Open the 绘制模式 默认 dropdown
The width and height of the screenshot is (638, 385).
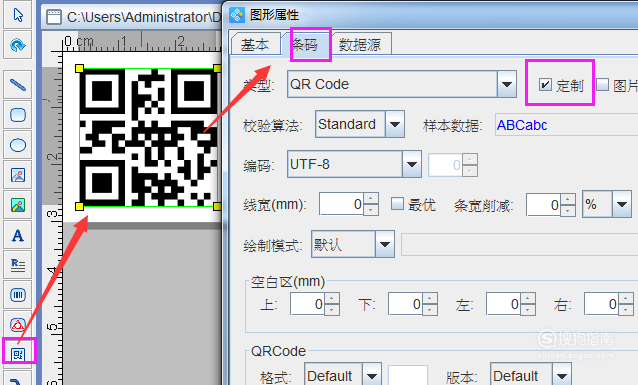(x=385, y=244)
